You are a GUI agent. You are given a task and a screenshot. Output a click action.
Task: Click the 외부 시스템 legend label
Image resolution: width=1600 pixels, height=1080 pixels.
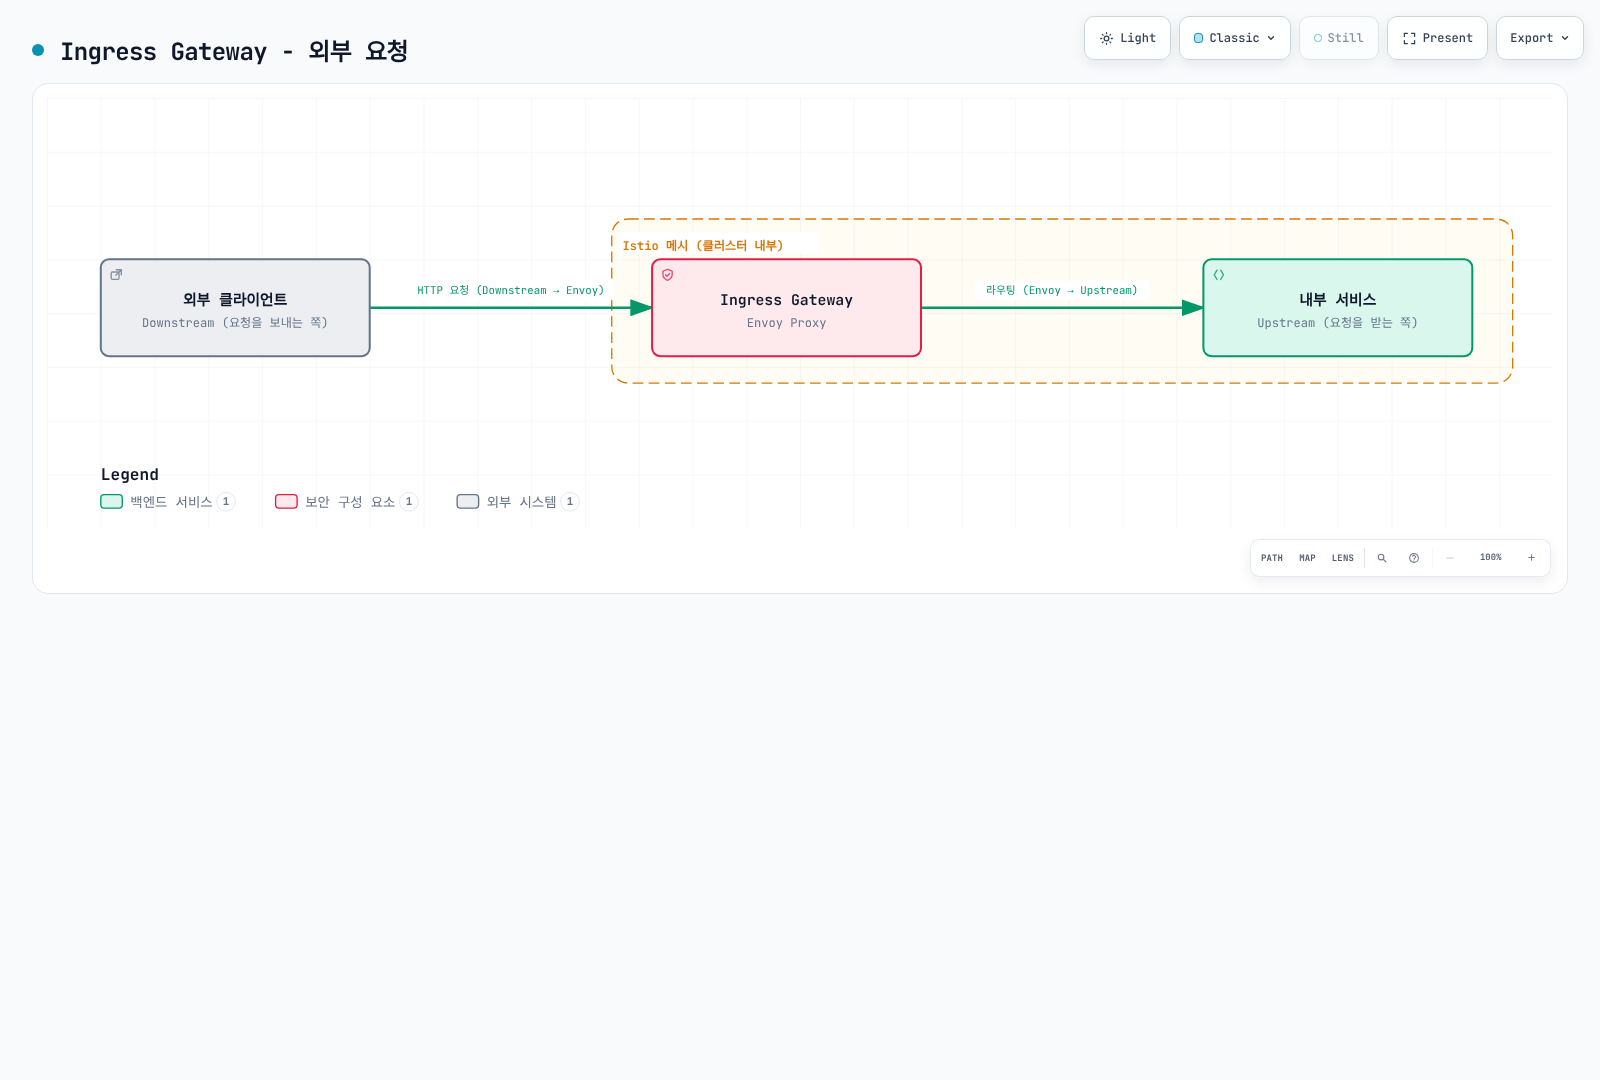tap(522, 502)
